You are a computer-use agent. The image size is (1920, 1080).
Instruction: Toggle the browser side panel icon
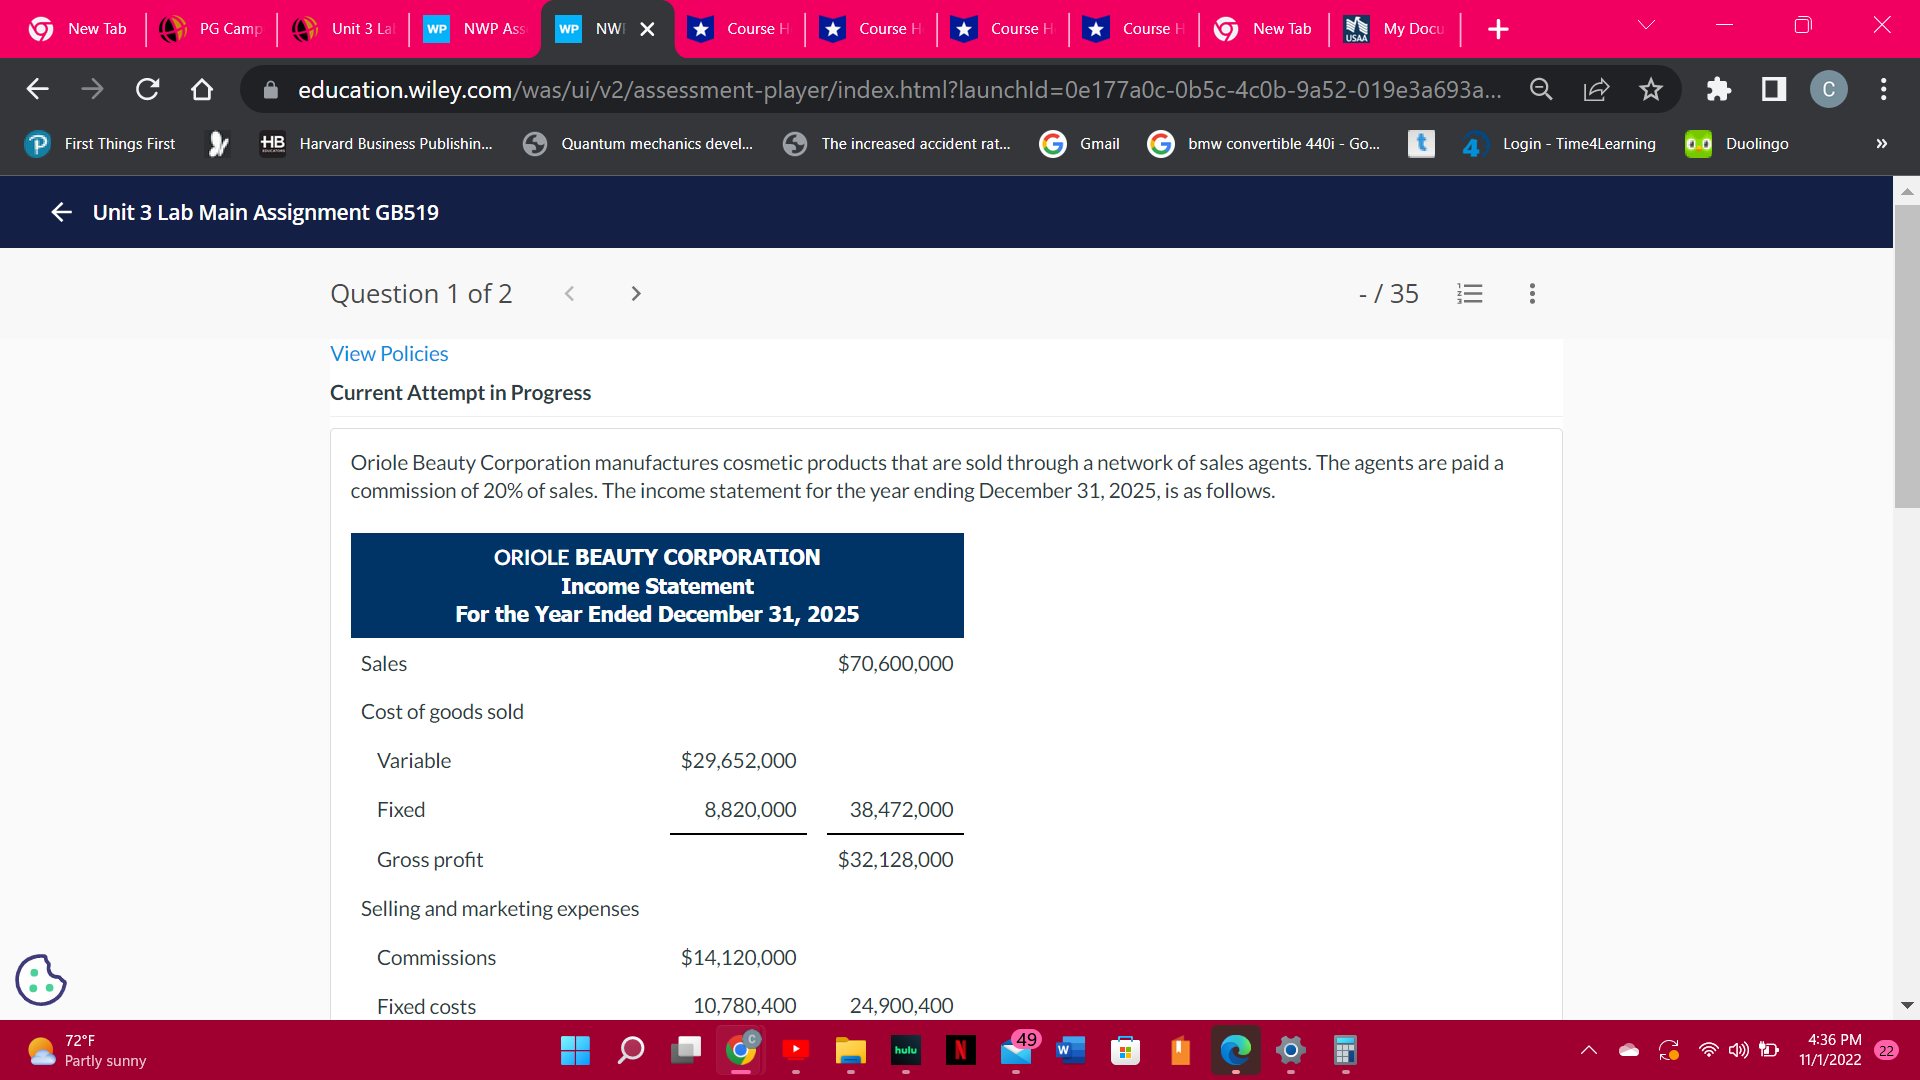[x=1773, y=90]
